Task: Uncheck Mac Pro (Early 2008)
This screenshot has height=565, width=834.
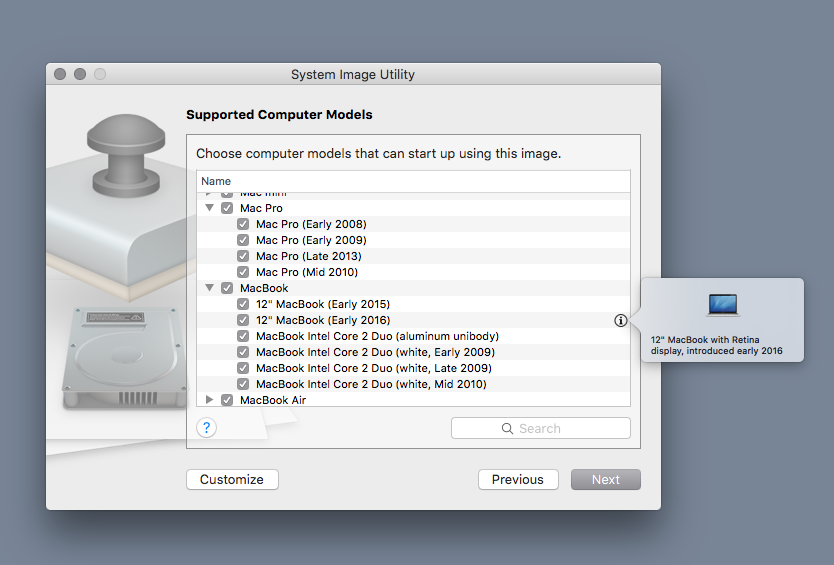Action: pos(243,224)
